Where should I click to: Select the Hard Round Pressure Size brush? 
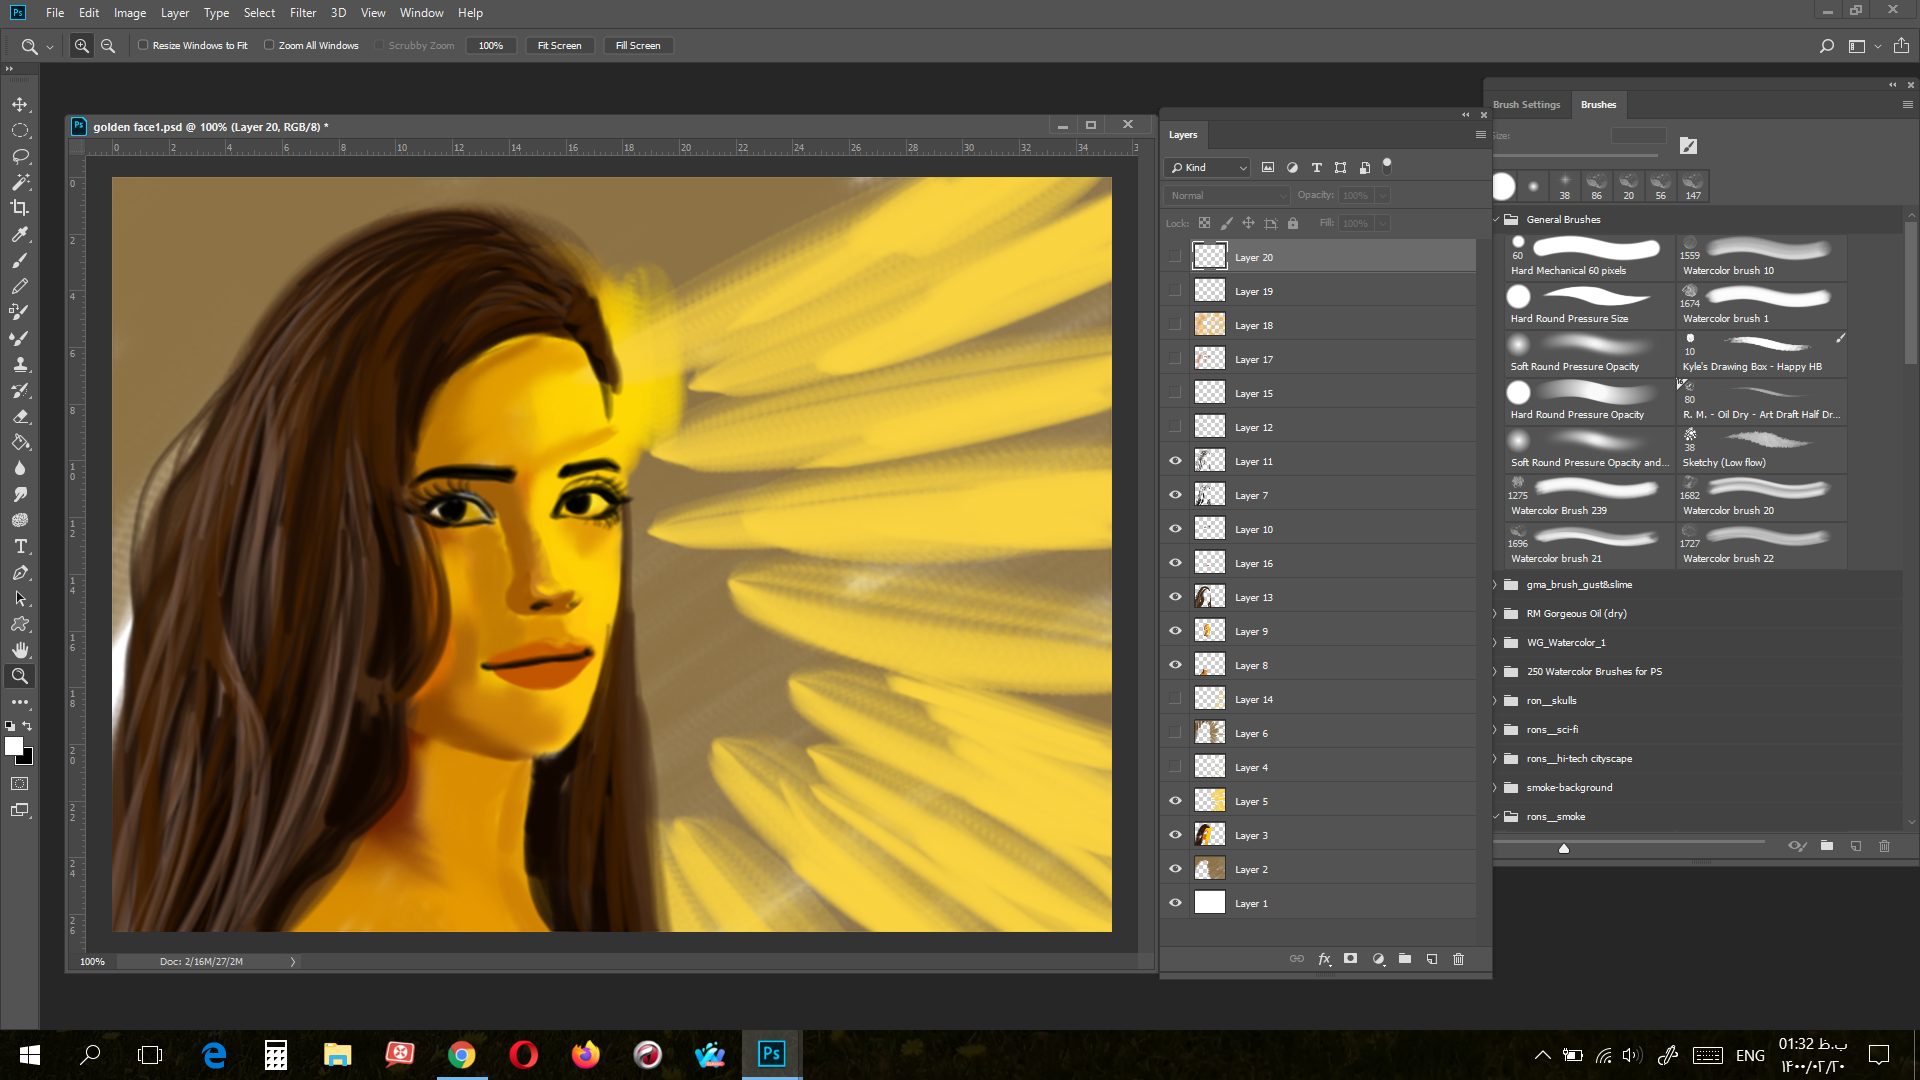(x=1590, y=305)
